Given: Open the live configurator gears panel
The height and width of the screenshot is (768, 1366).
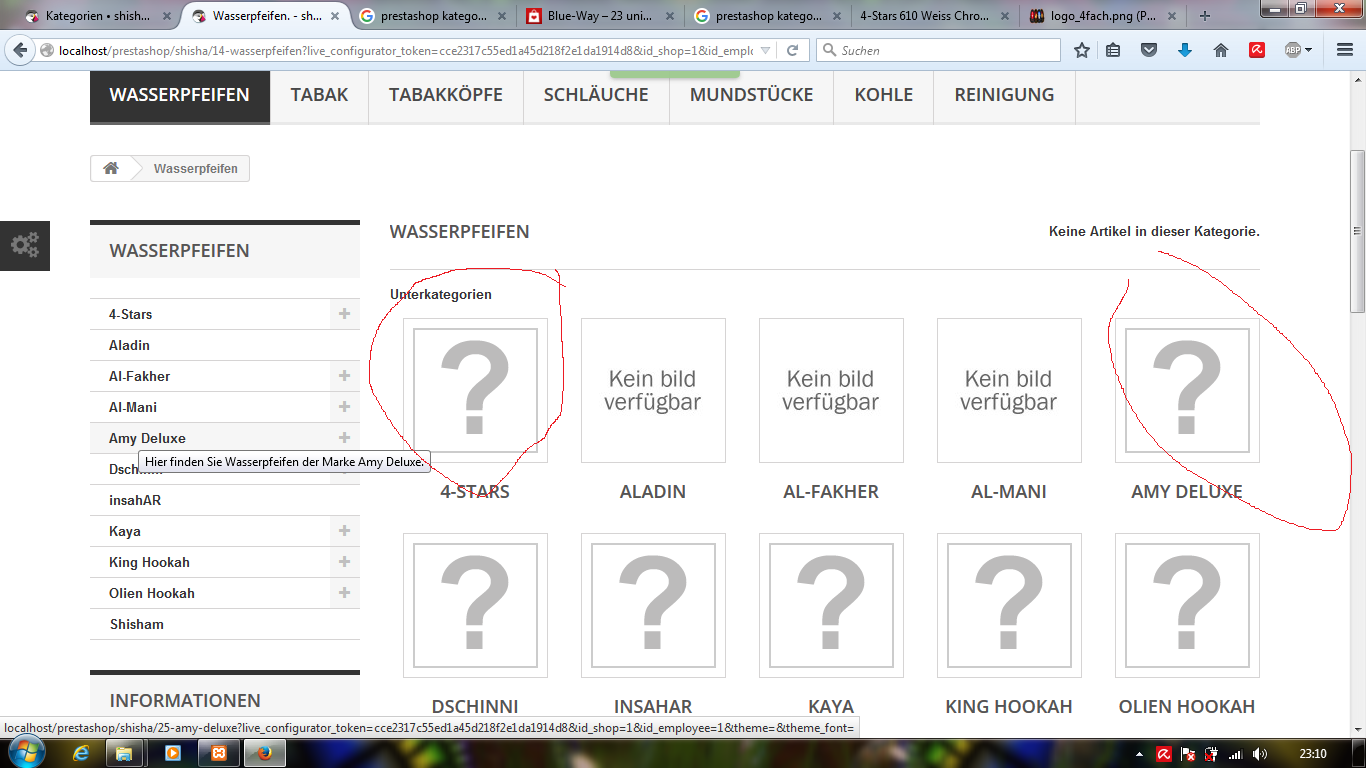Looking at the screenshot, I should (x=25, y=245).
